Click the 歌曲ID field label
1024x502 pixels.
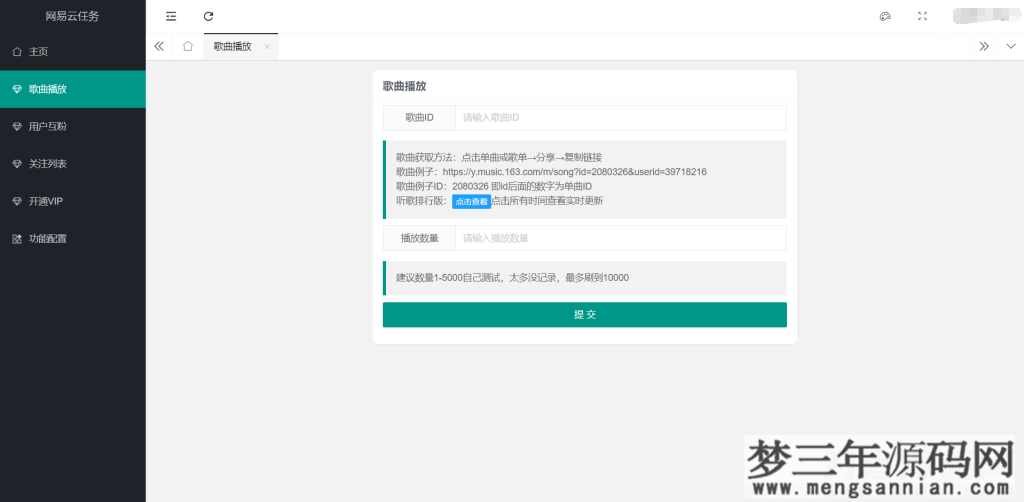[419, 118]
